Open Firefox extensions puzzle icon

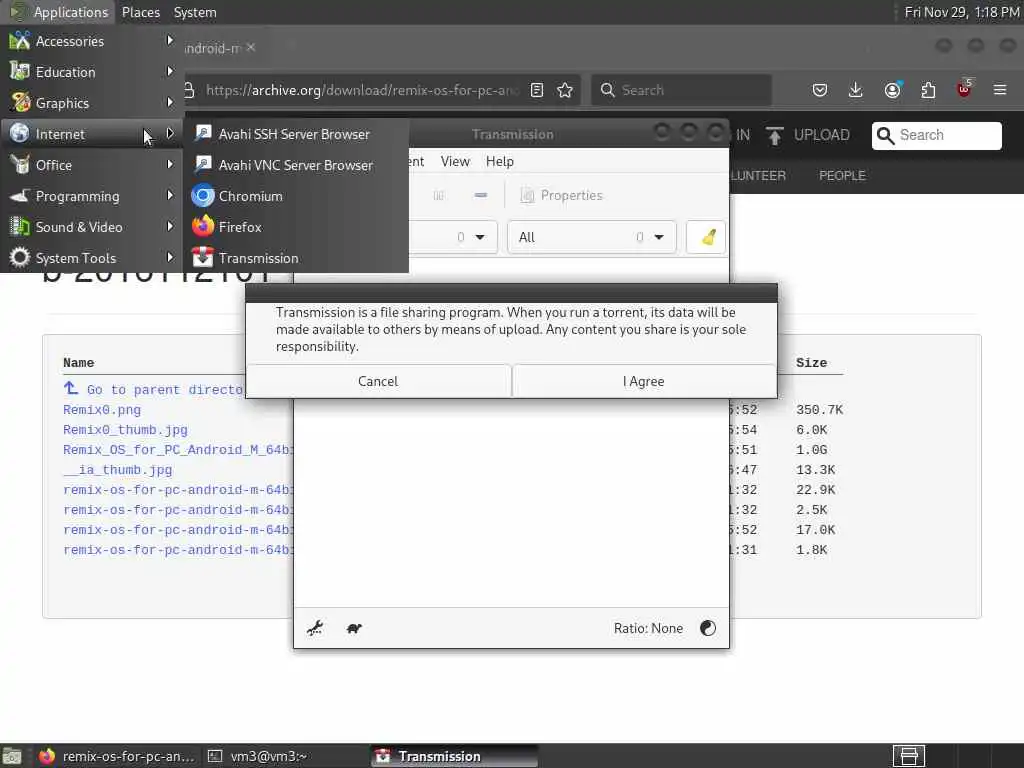[928, 90]
